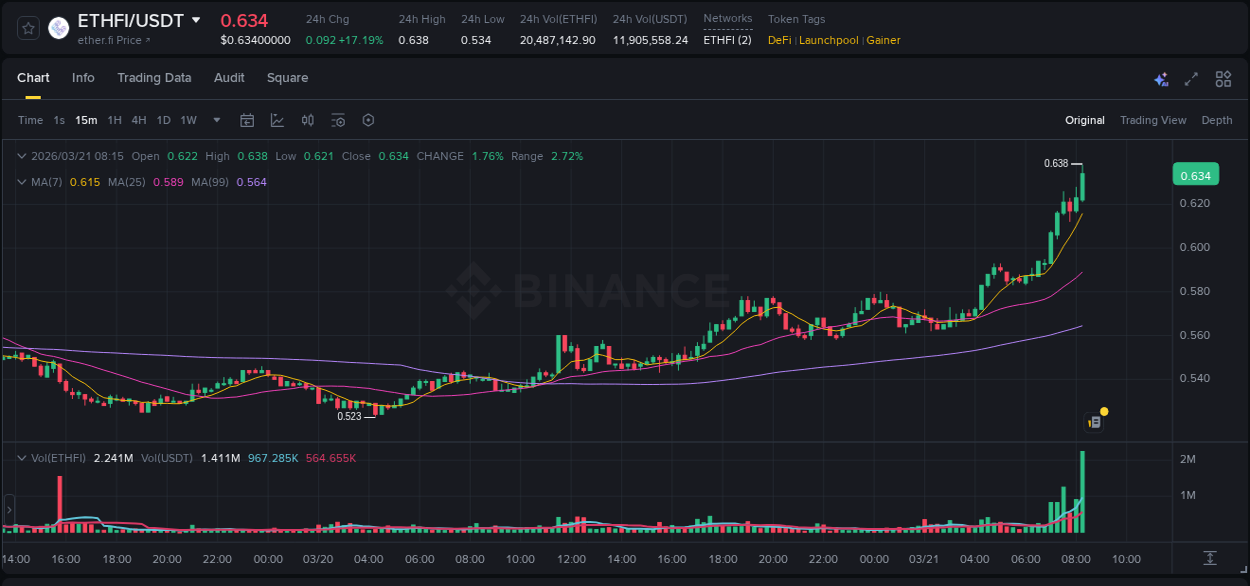Switch to the Trading Data tab

pyautogui.click(x=154, y=78)
